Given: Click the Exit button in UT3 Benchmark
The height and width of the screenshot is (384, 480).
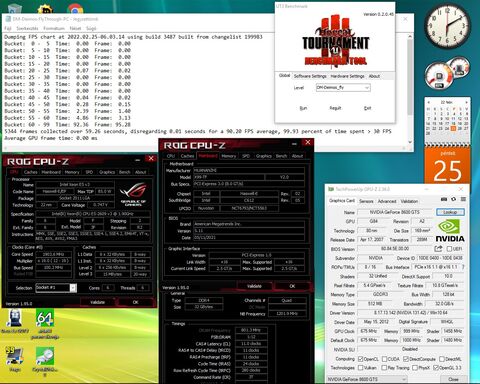Looking at the screenshot, I should [x=367, y=108].
